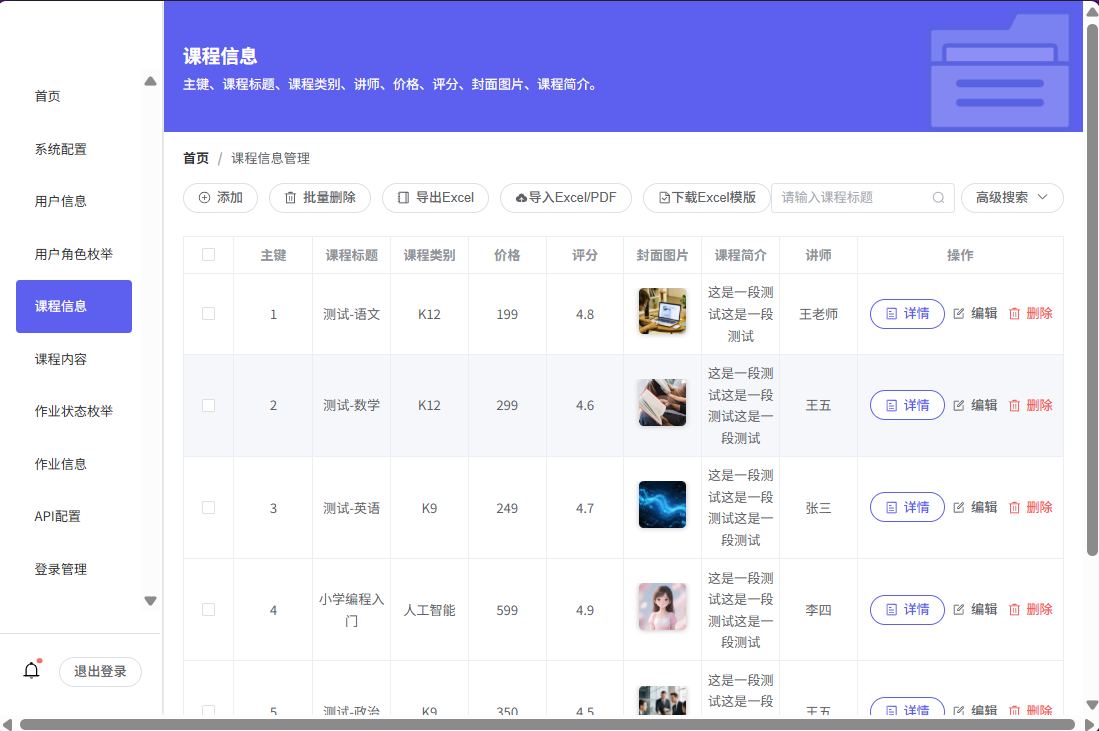Image resolution: width=1099 pixels, height=731 pixels.
Task: Click the 下载Excel模版 download button
Action: (x=706, y=198)
